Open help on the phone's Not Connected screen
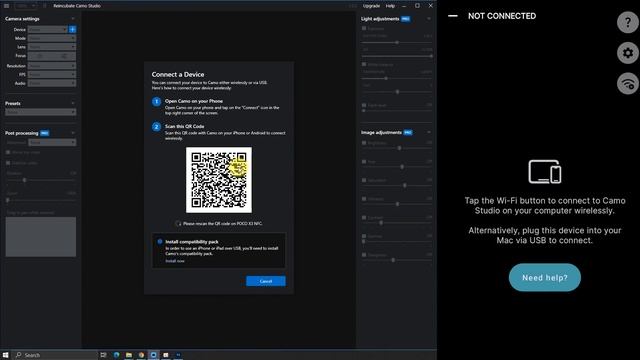Image resolution: width=640 pixels, height=360 pixels. coord(628,22)
